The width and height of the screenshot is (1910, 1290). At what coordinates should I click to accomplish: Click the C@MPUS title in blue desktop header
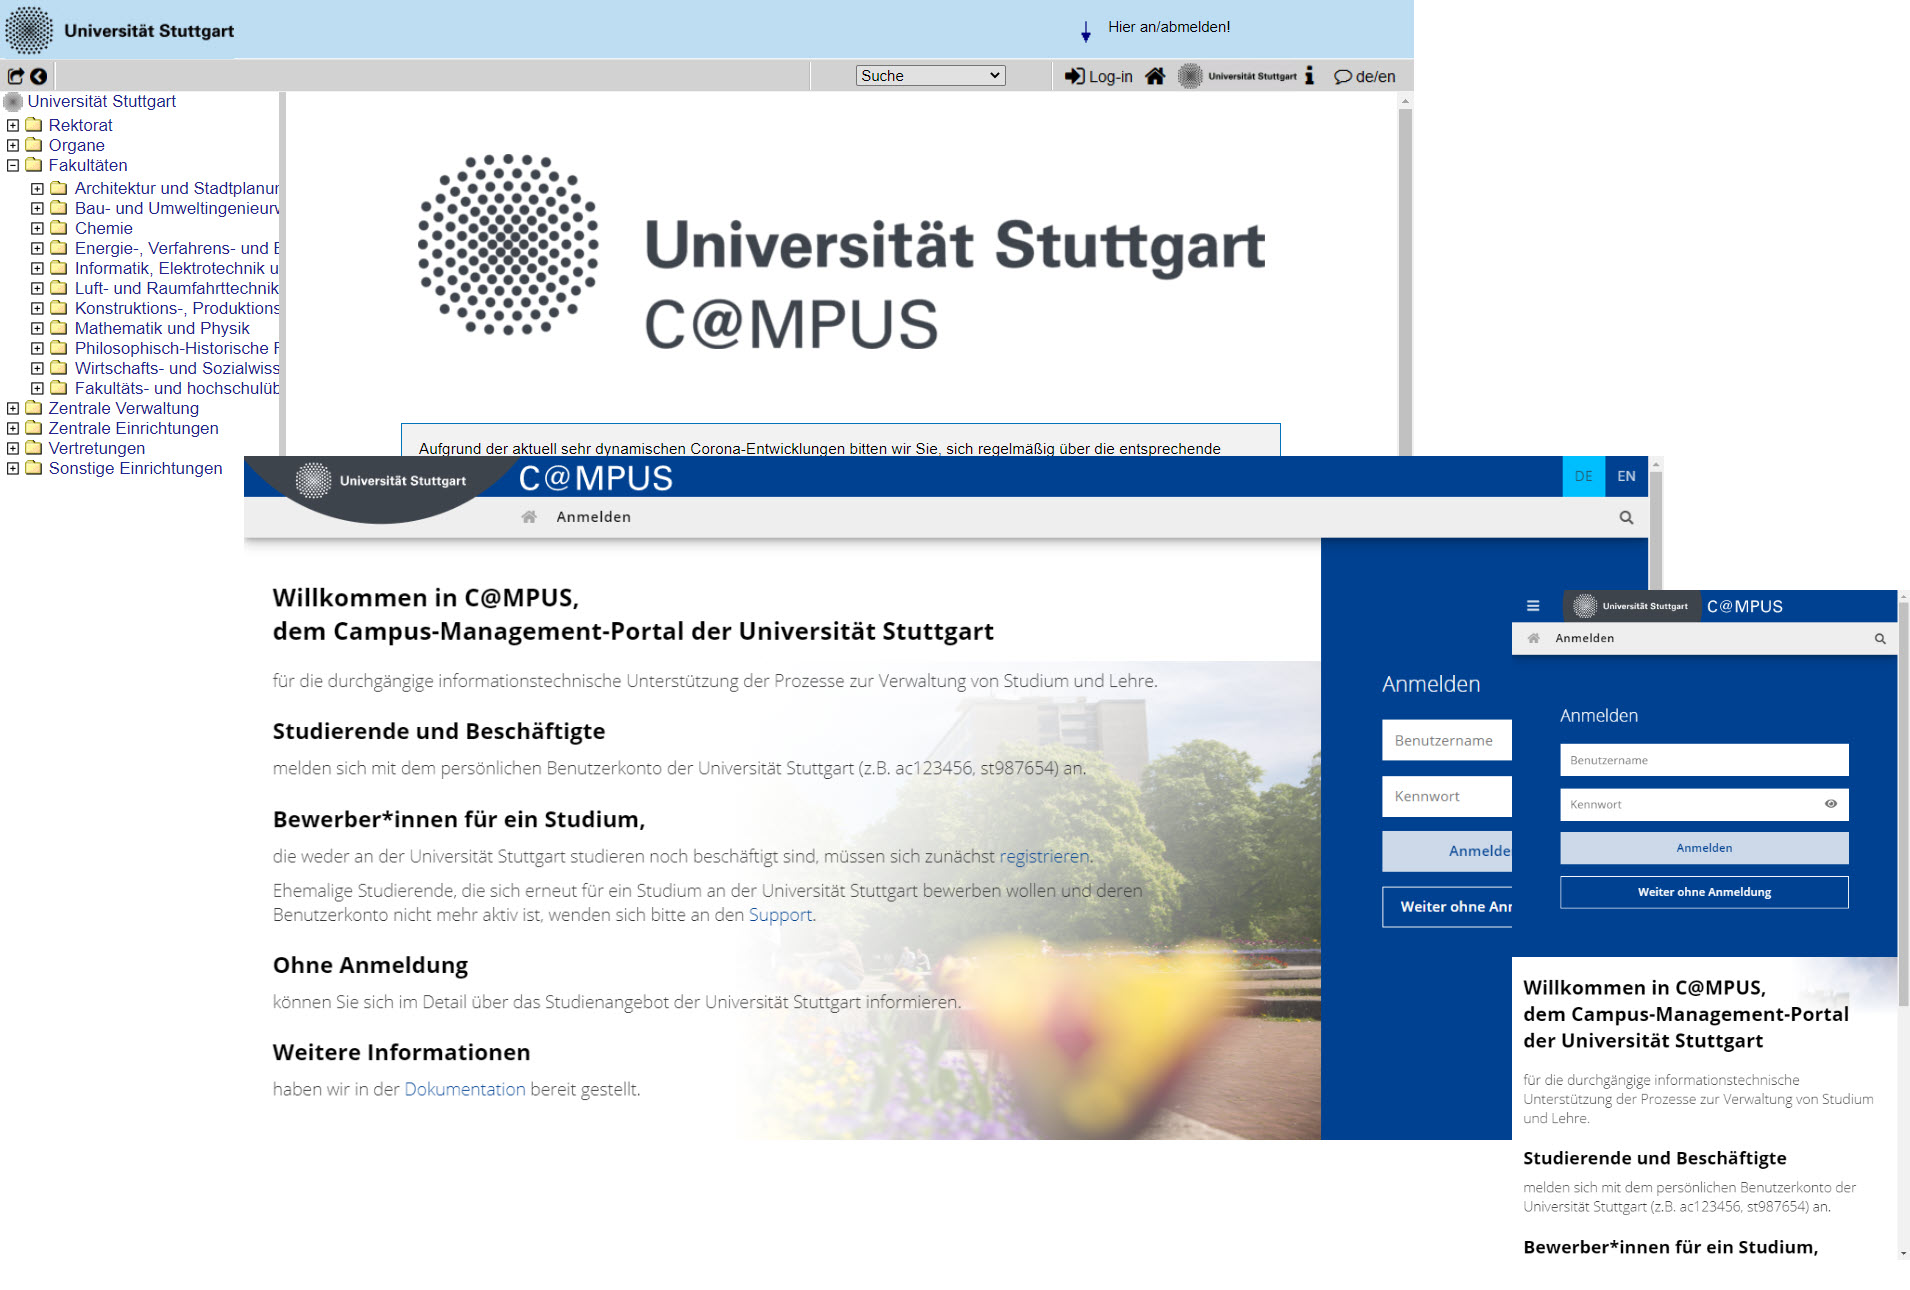point(596,478)
